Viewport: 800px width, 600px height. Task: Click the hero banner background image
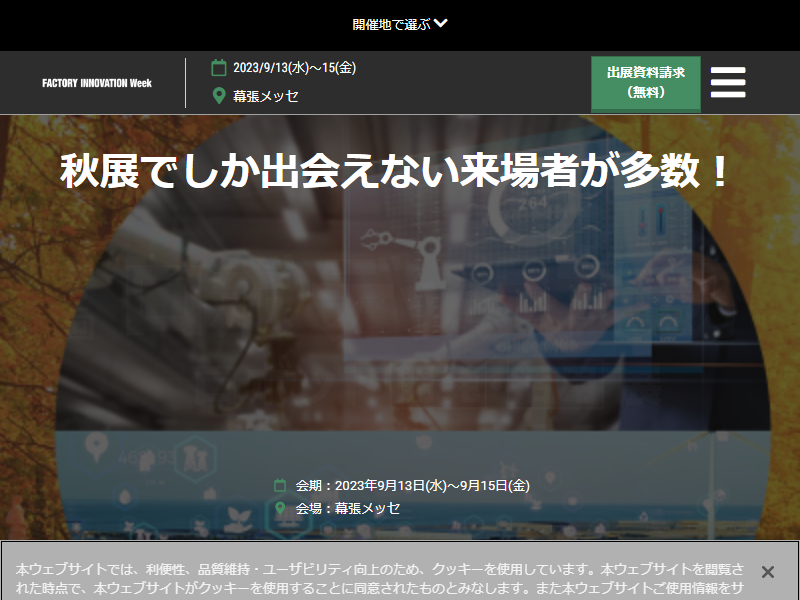click(x=400, y=327)
